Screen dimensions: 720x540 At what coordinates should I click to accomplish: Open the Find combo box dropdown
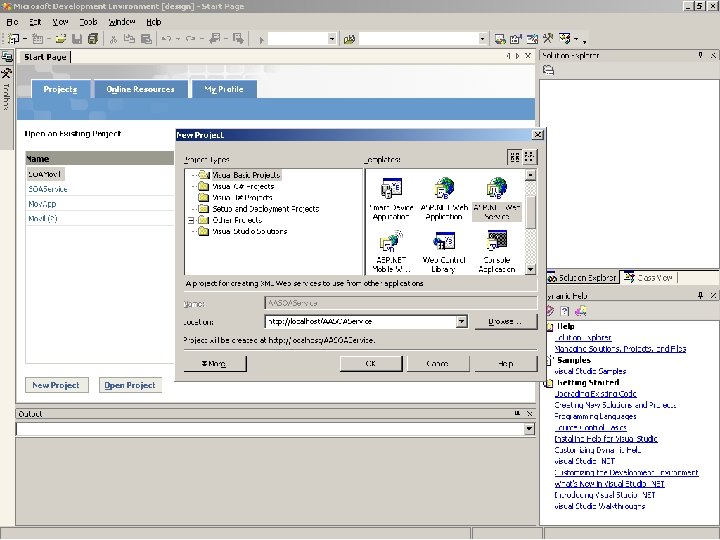point(482,39)
